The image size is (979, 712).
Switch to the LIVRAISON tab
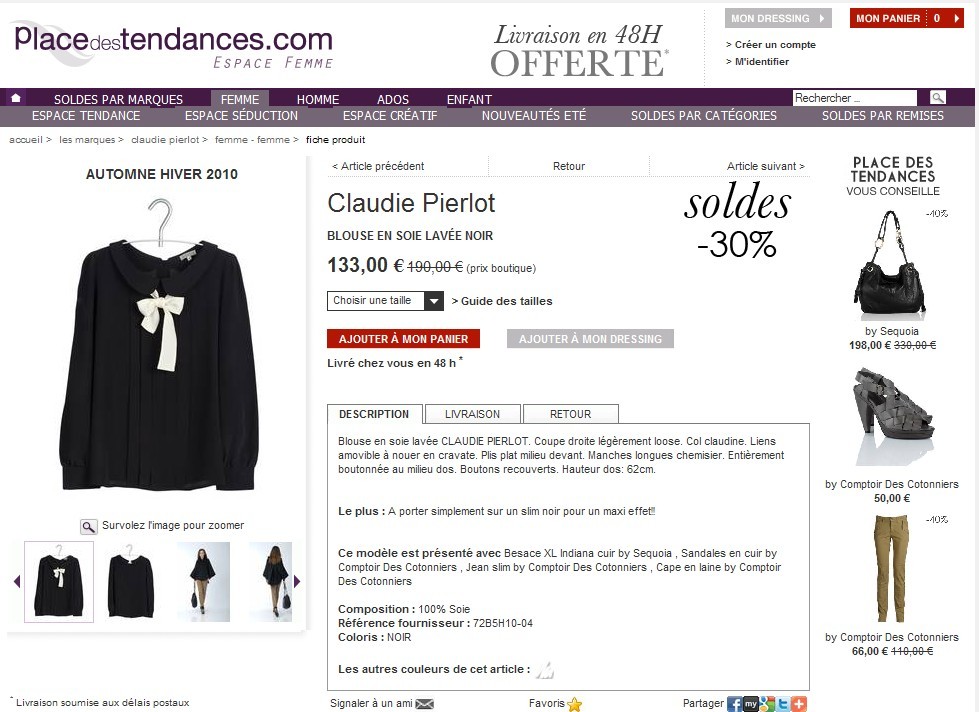point(473,414)
